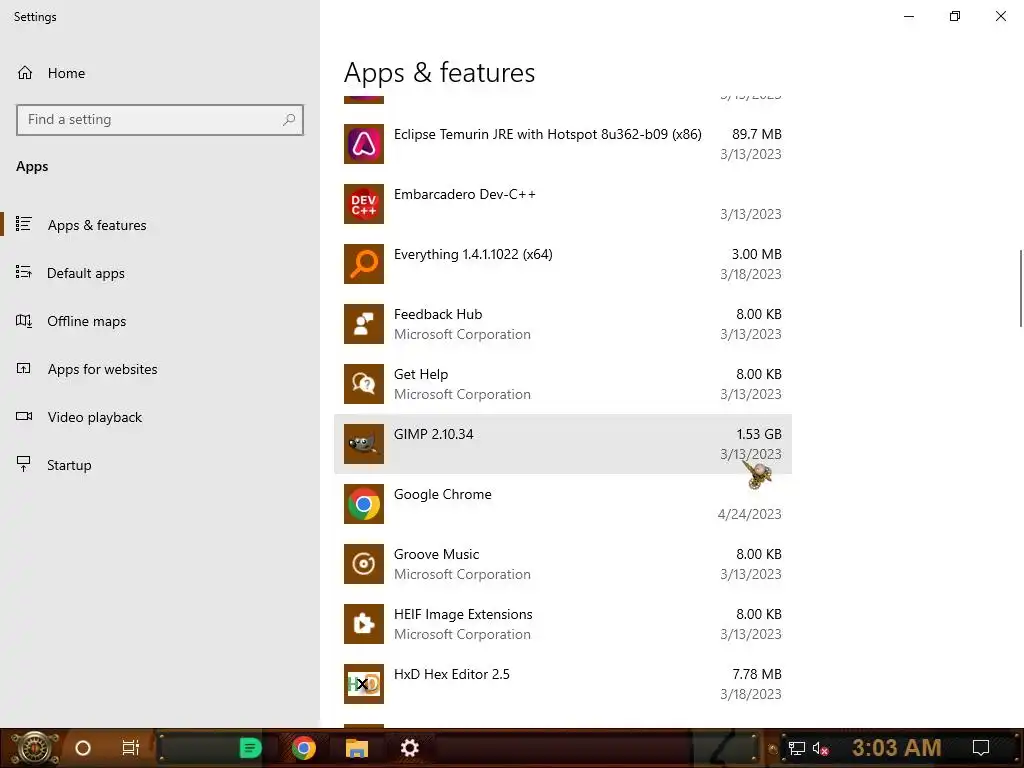Launch Chrome from the taskbar
The width and height of the screenshot is (1024, 768).
click(x=304, y=748)
